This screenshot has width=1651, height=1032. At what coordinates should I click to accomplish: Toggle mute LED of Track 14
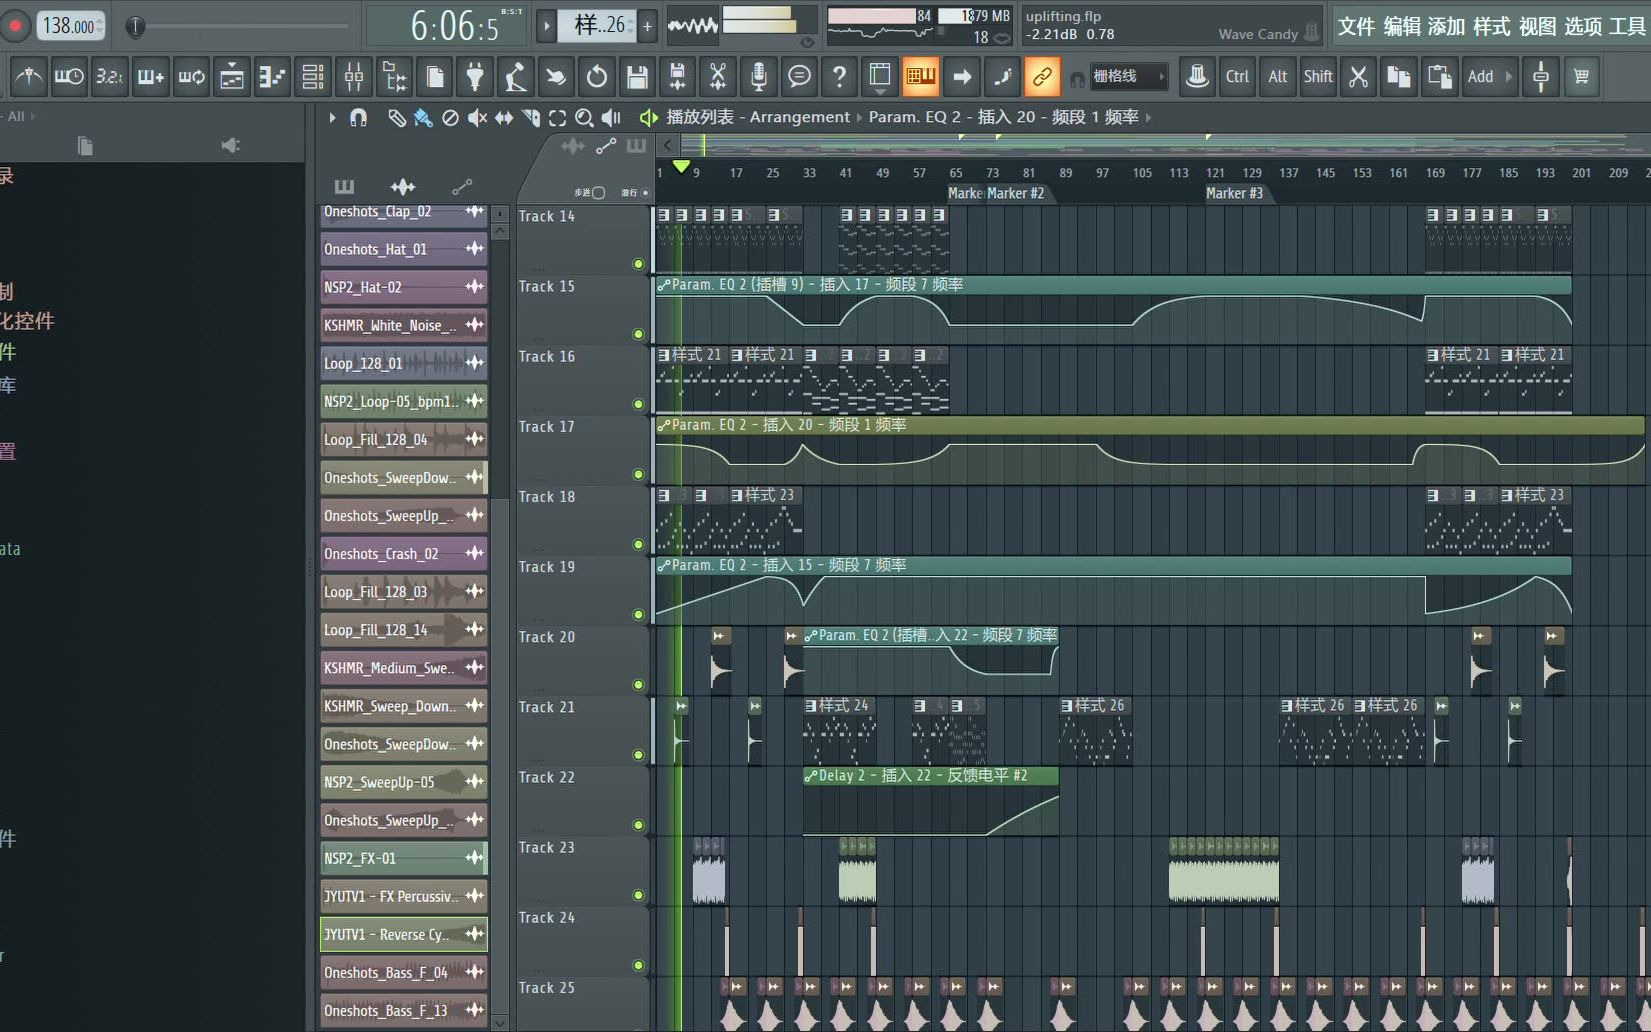click(x=638, y=264)
